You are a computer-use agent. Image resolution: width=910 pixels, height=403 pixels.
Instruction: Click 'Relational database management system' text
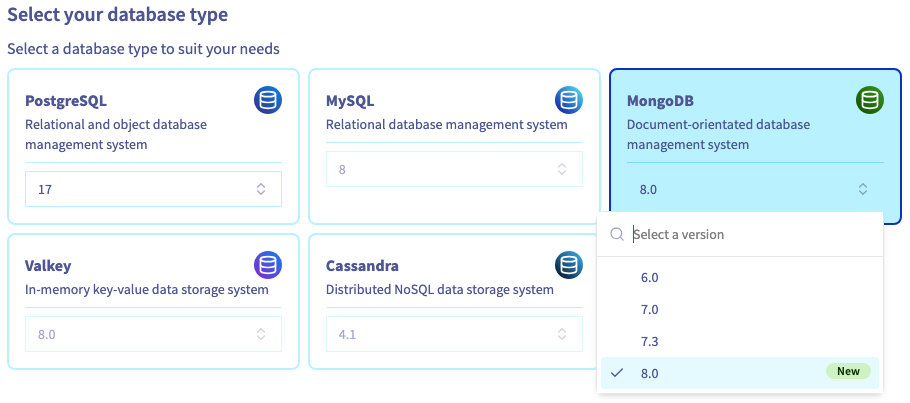pyautogui.click(x=447, y=124)
